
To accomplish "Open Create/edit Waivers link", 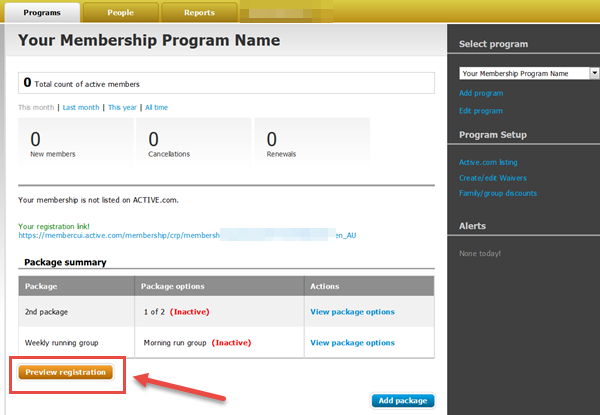I will pos(493,177).
